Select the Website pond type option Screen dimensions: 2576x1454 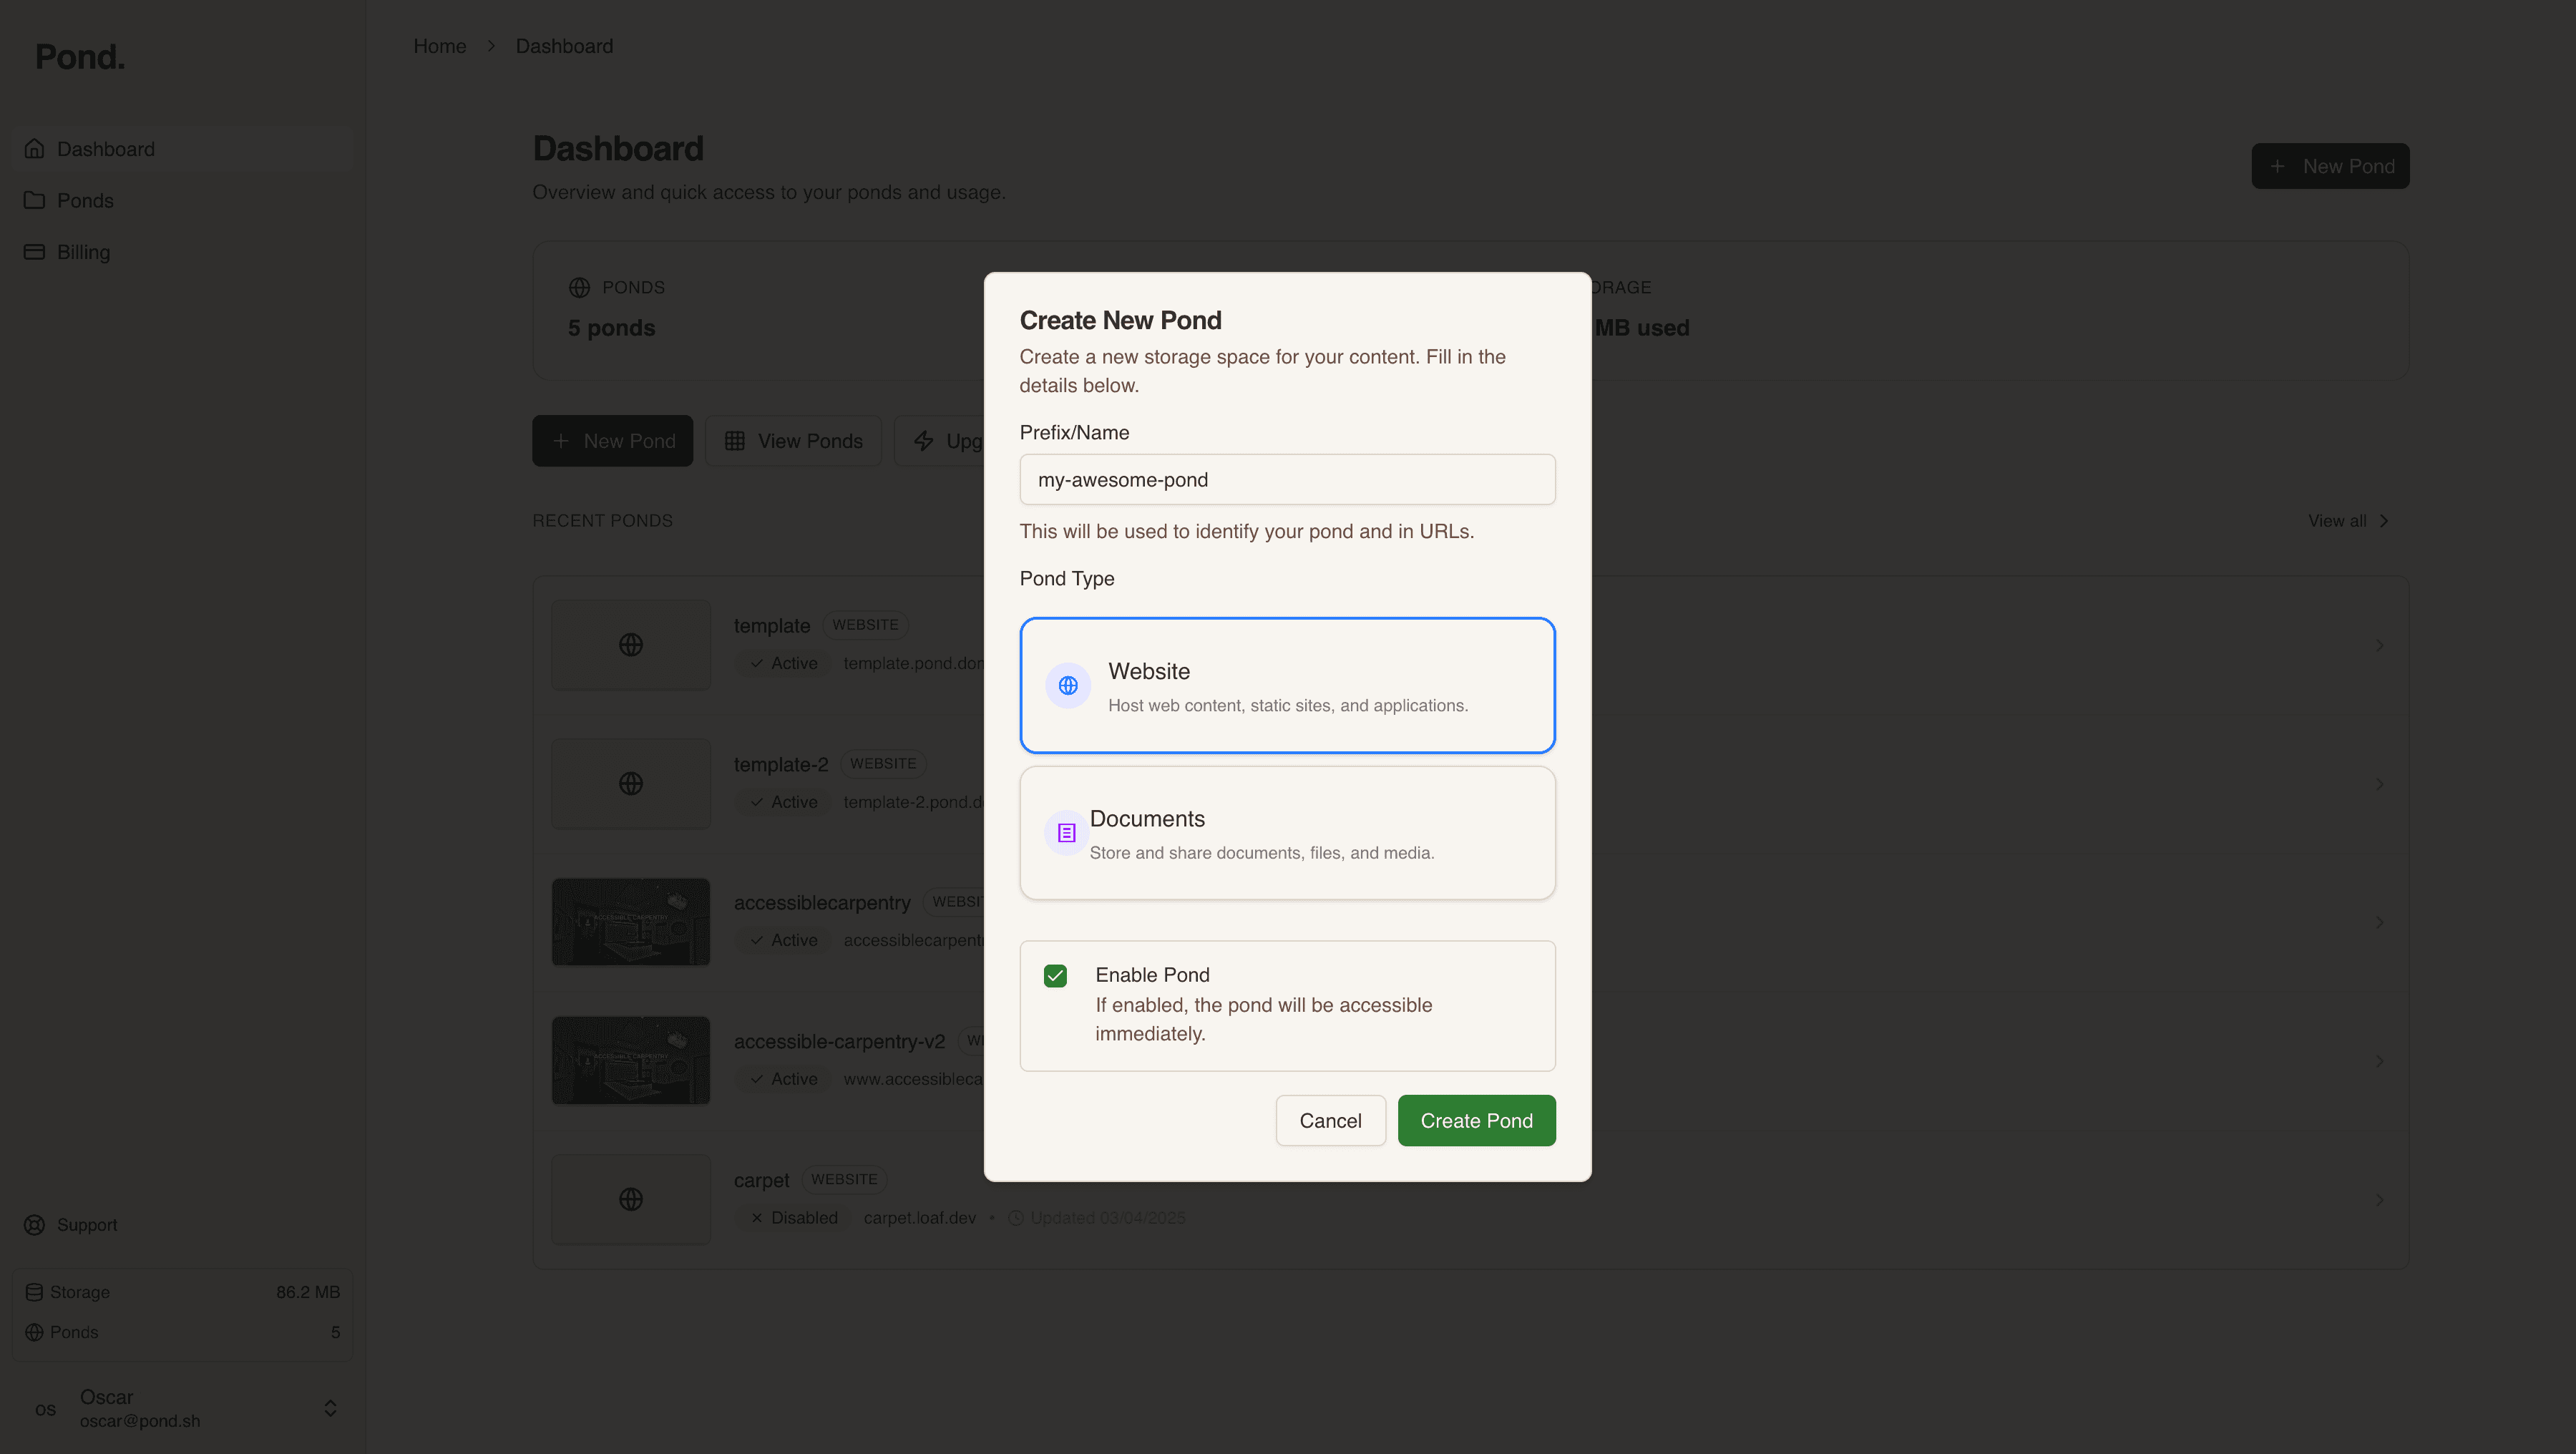(x=1287, y=685)
